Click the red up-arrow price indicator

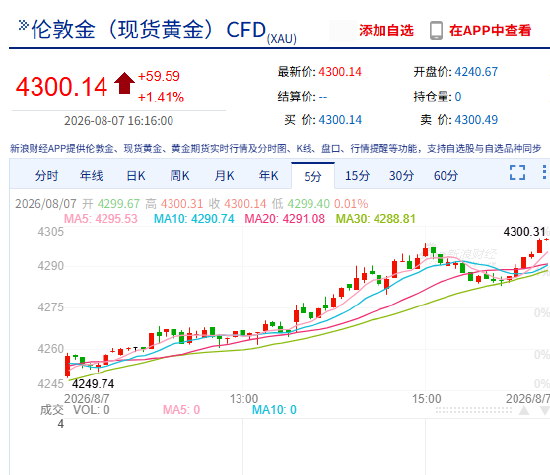pyautogui.click(x=124, y=83)
